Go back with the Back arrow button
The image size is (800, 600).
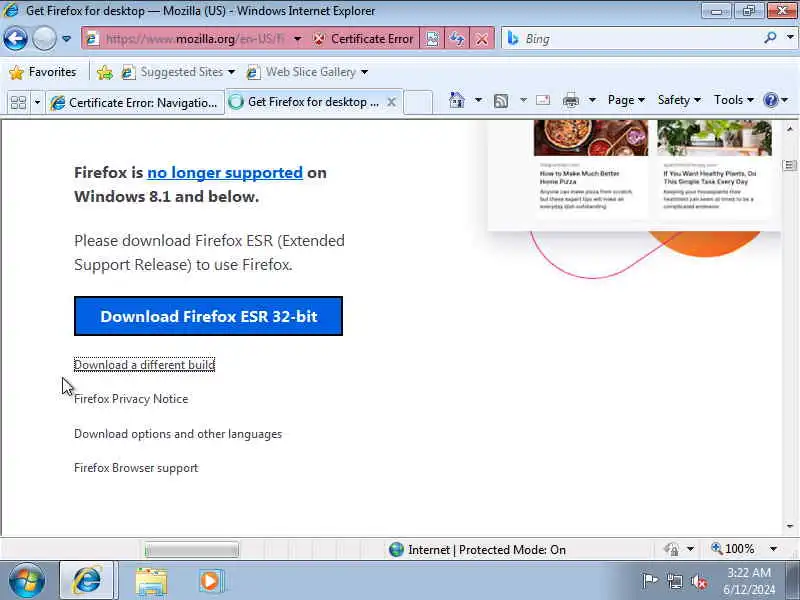tap(15, 38)
